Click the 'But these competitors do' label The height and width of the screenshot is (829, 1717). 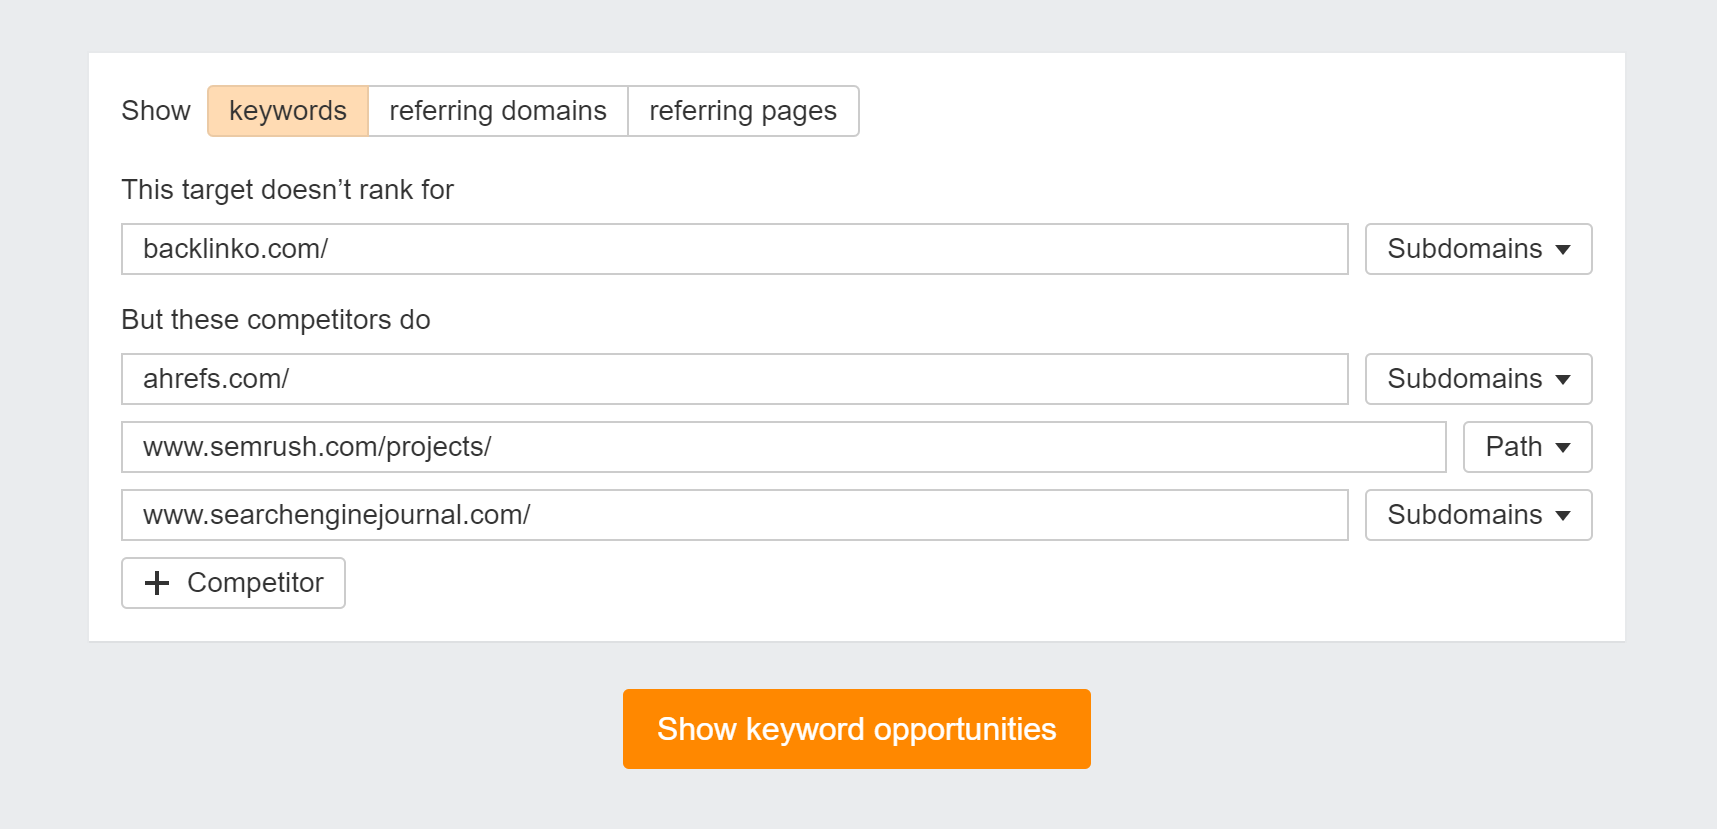point(276,320)
